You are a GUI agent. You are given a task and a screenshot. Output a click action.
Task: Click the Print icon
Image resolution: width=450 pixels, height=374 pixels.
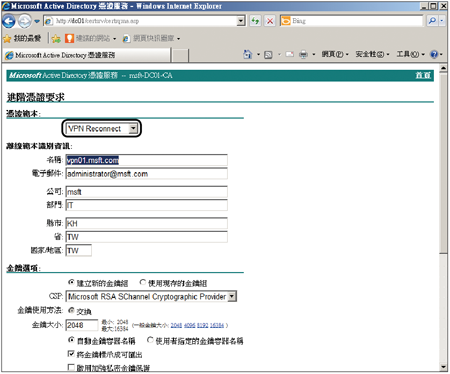click(x=303, y=54)
